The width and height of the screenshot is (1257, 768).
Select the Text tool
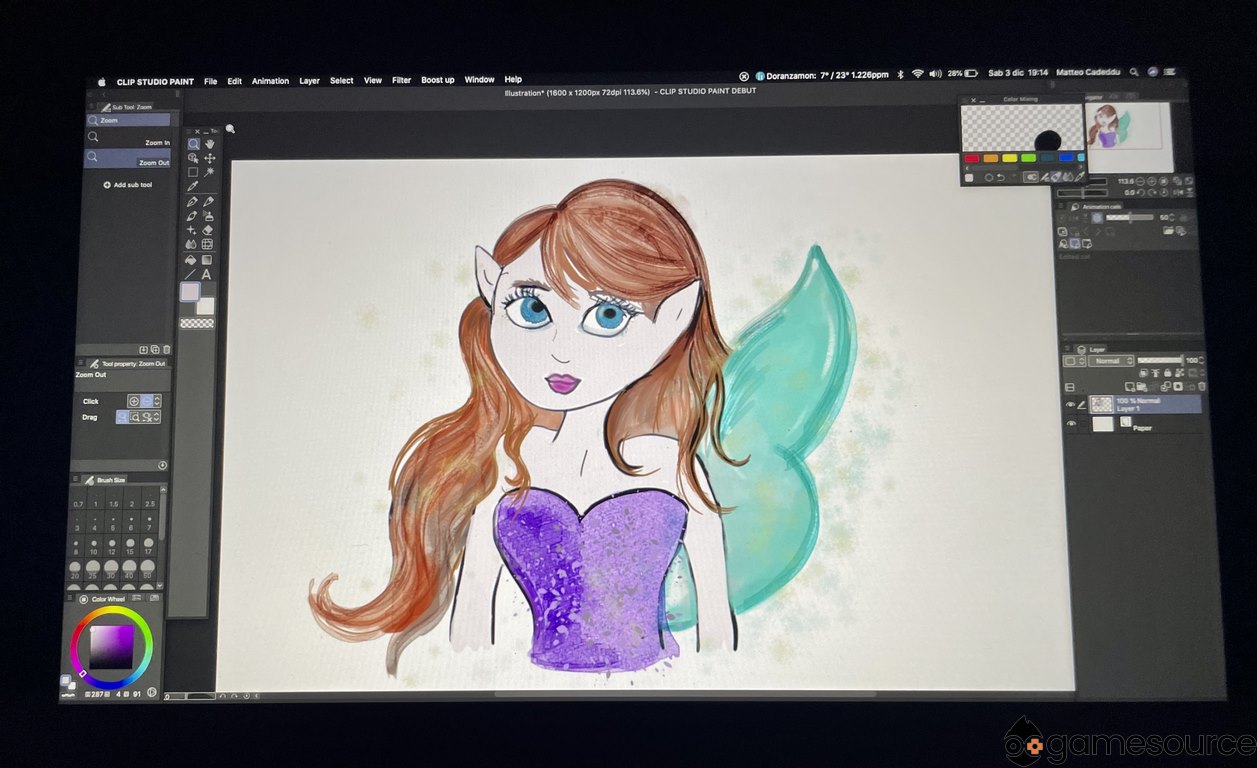[x=207, y=274]
